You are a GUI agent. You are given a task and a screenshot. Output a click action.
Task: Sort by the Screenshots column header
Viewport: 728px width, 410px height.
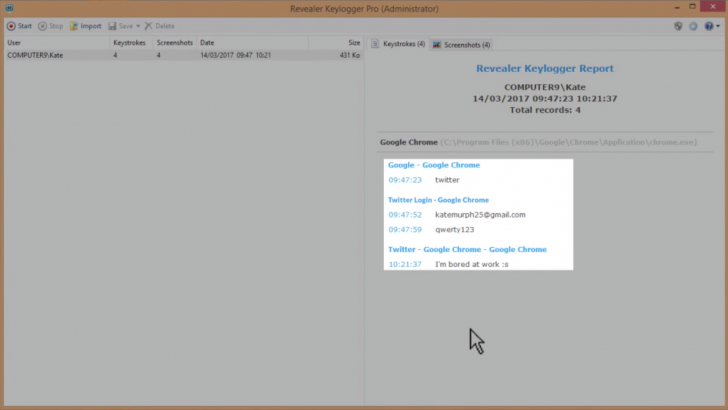coord(175,43)
